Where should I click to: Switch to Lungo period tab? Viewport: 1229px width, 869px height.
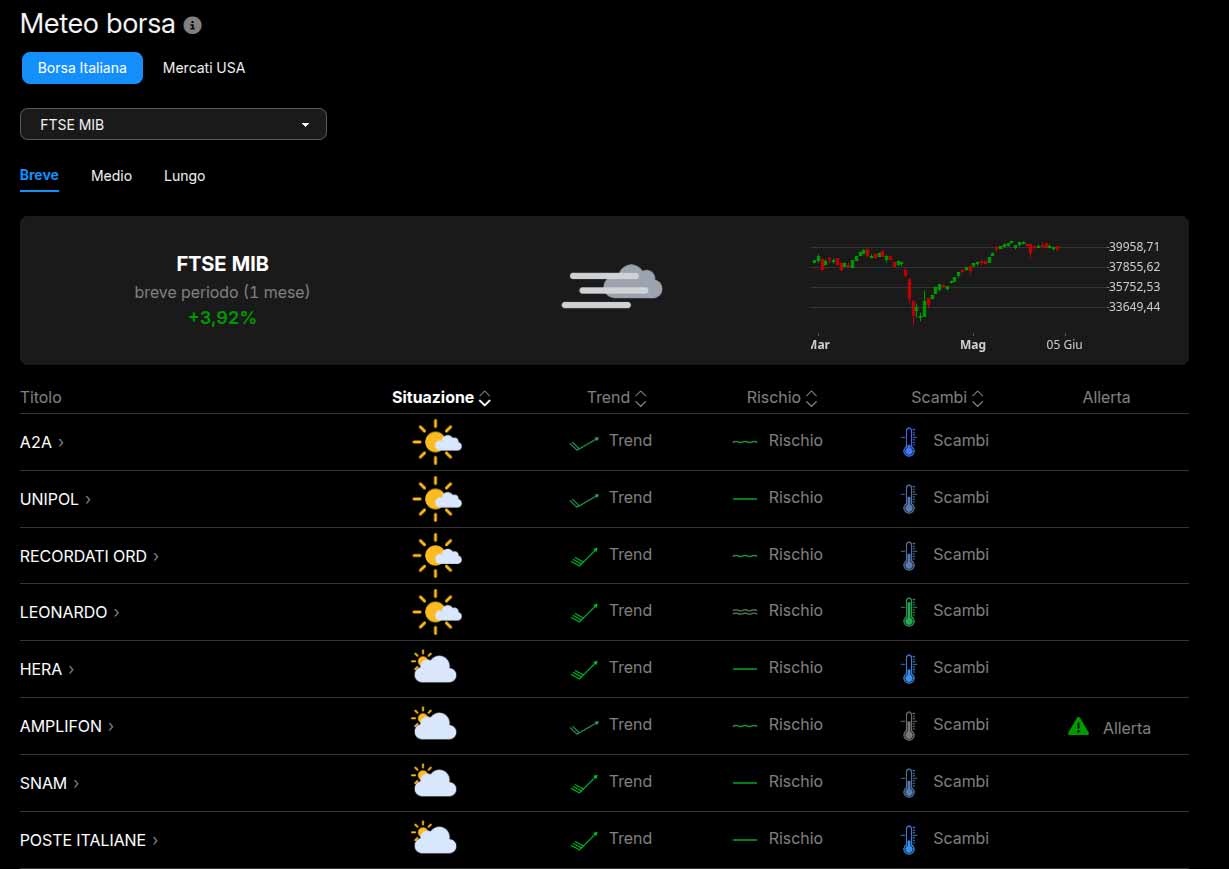point(184,176)
